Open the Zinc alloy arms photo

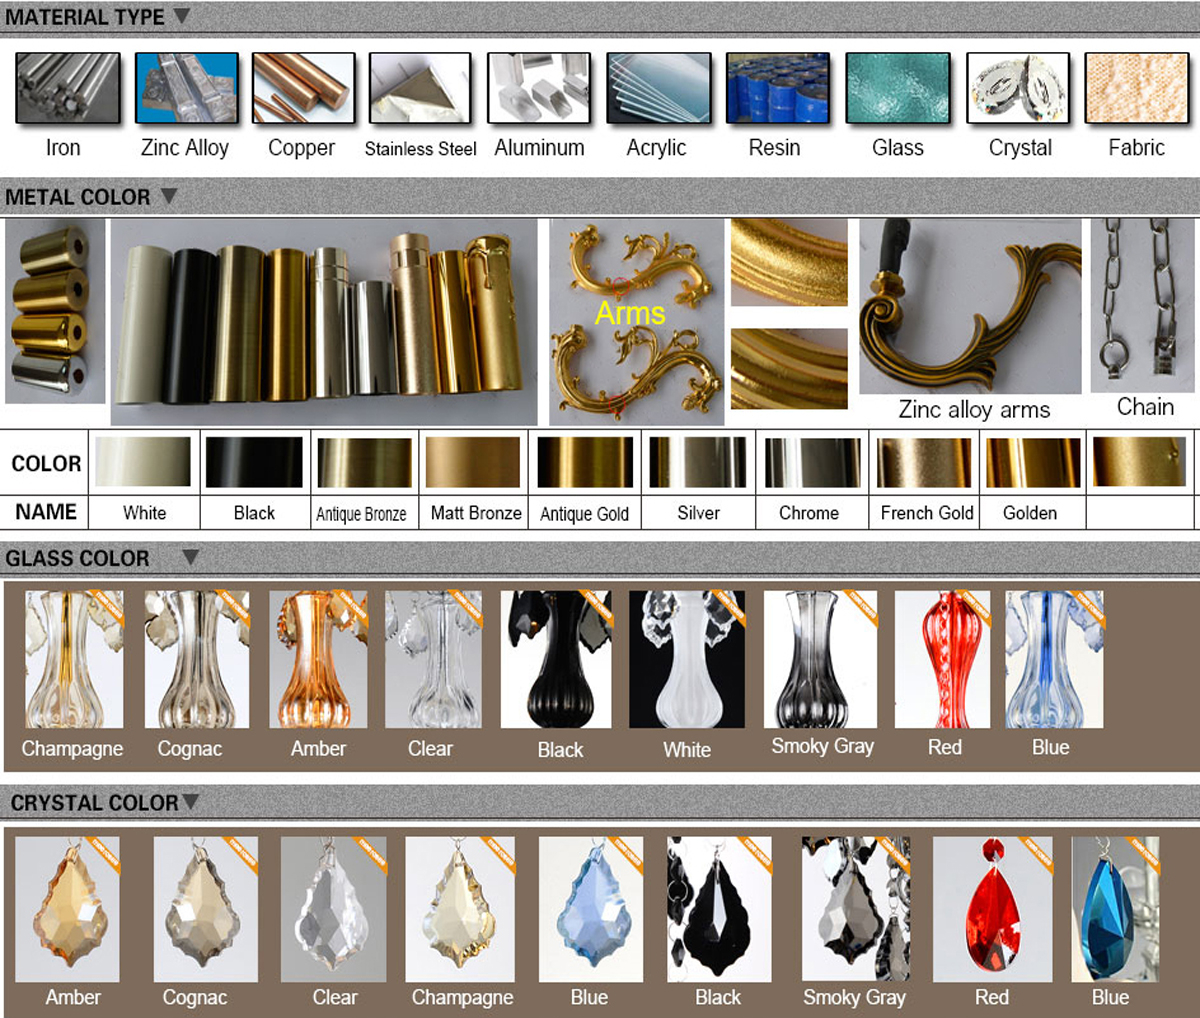(970, 308)
